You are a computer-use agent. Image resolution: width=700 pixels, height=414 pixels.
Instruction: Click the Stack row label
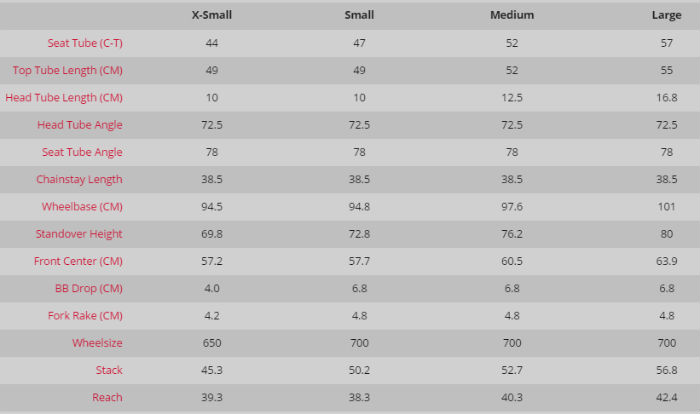click(109, 370)
